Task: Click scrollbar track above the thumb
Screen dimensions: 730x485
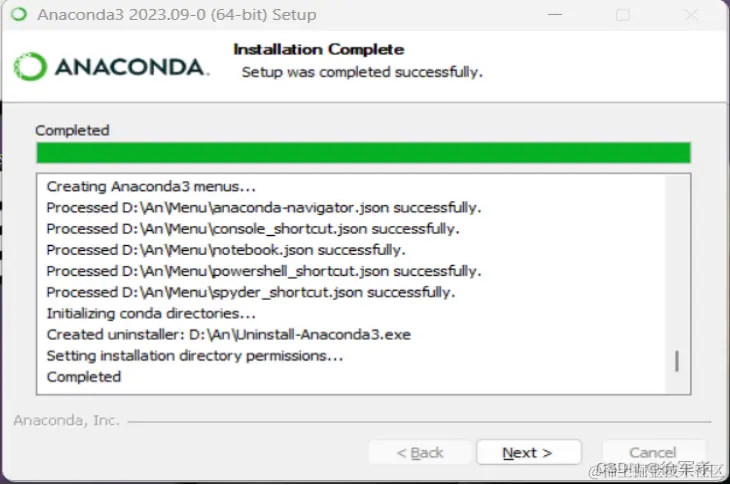Action: point(677,262)
